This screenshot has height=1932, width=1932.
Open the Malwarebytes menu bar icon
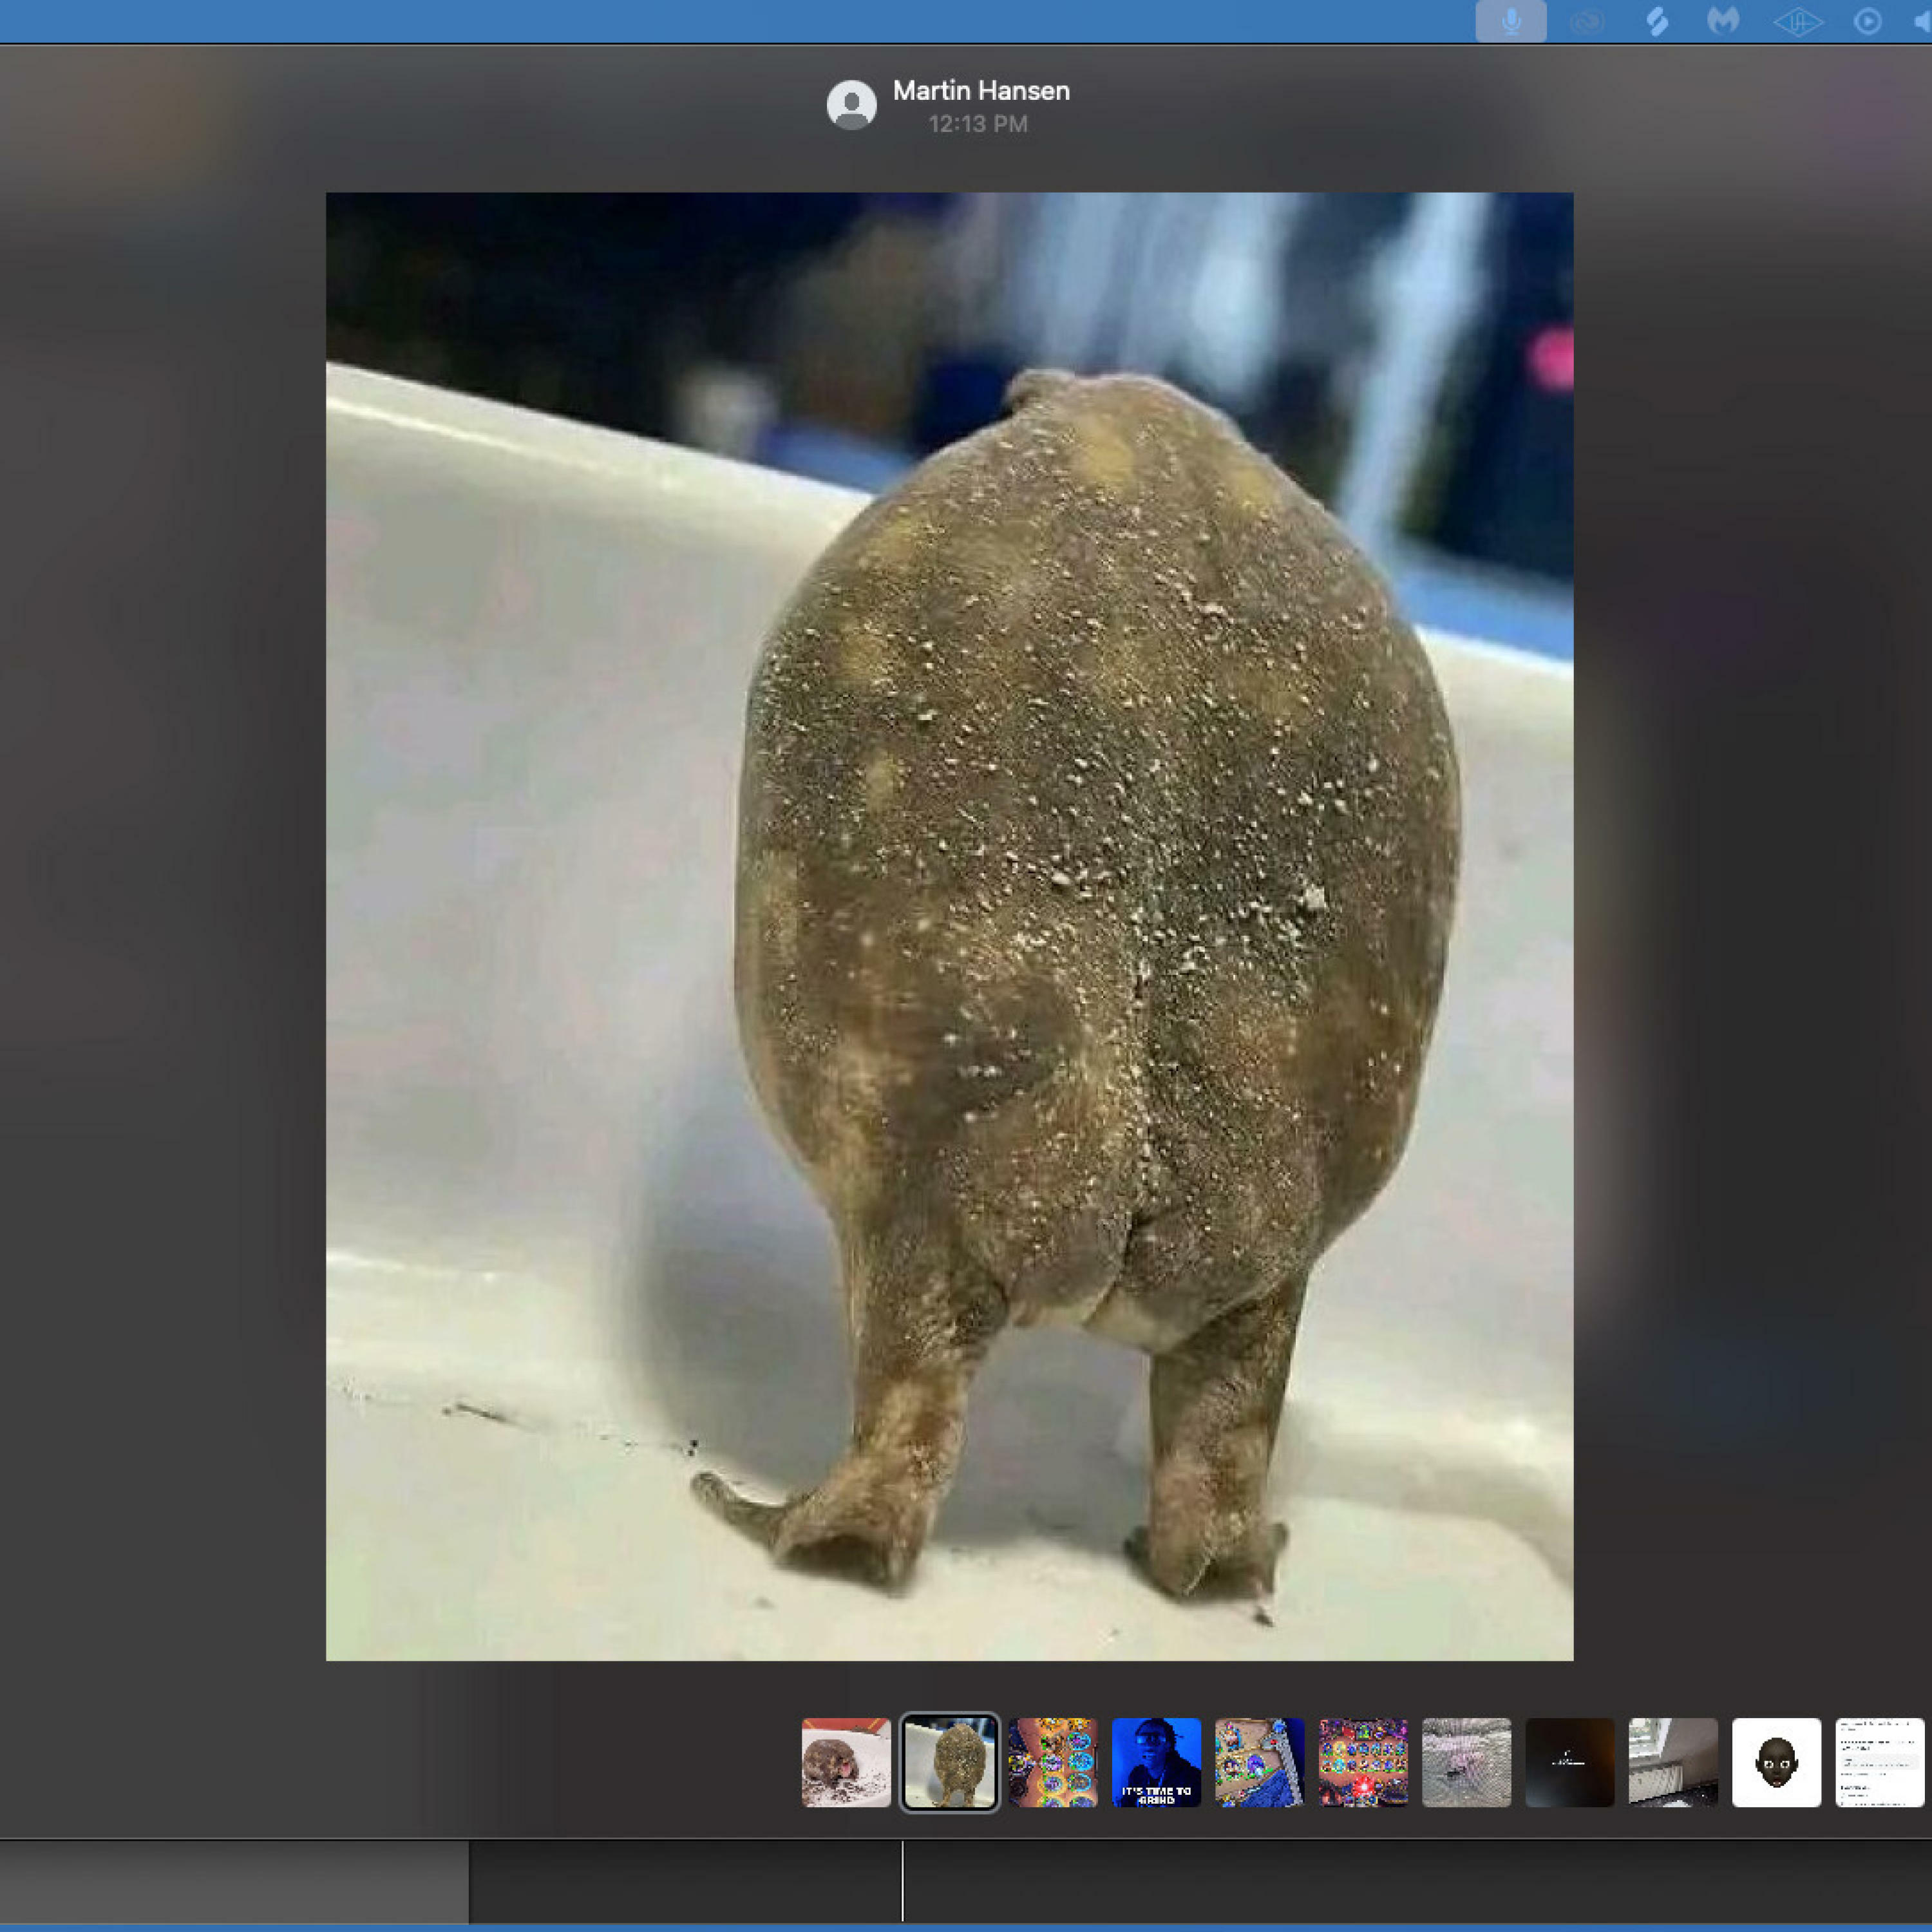(x=1723, y=21)
